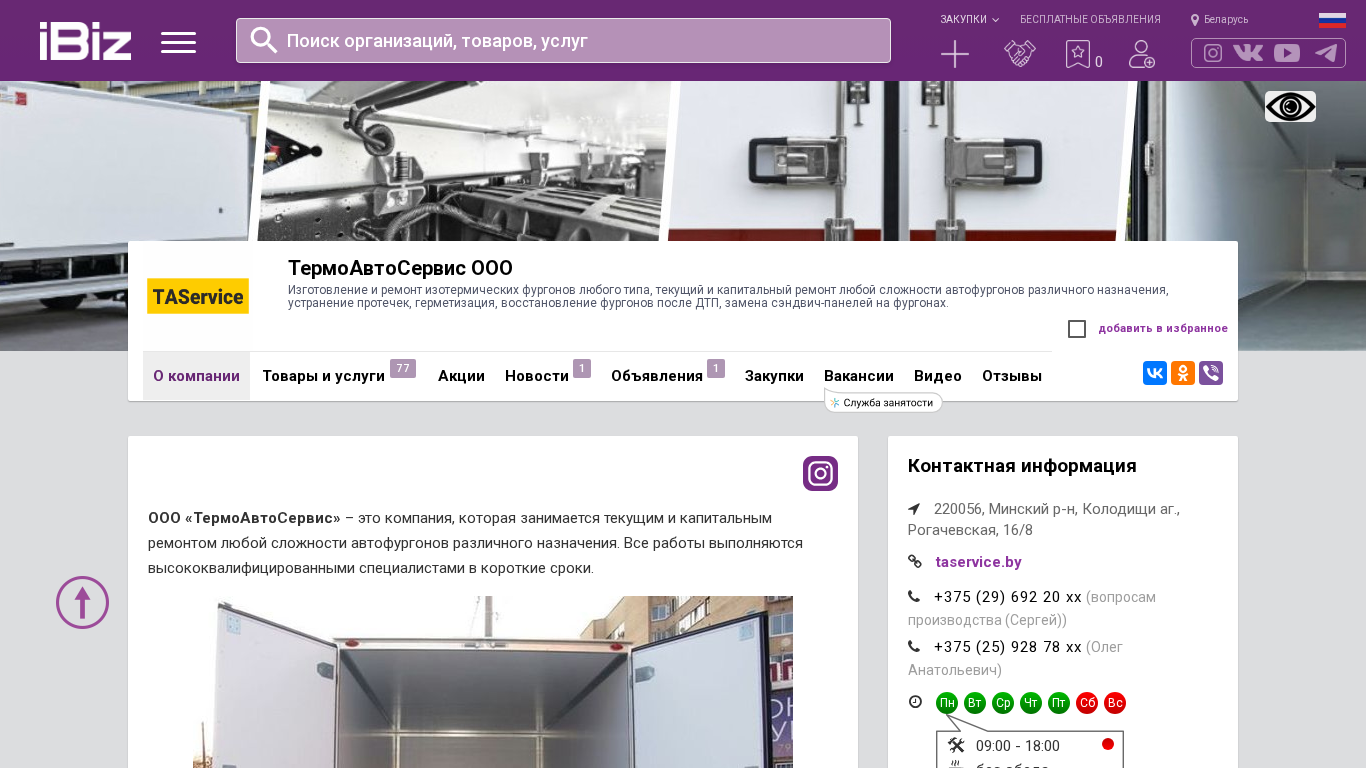Click the open van body photo
The image size is (1366, 768).
(x=493, y=682)
